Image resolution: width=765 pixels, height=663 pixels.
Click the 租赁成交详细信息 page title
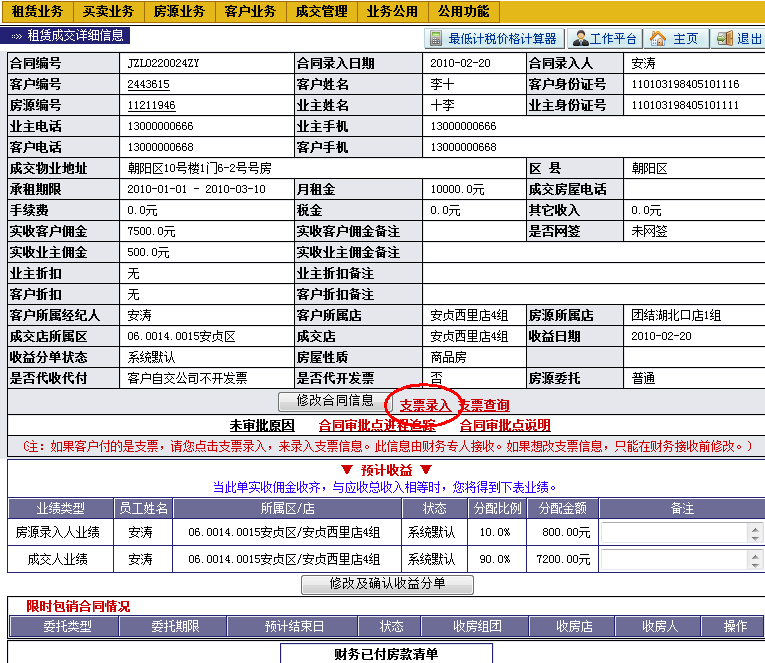75,35
